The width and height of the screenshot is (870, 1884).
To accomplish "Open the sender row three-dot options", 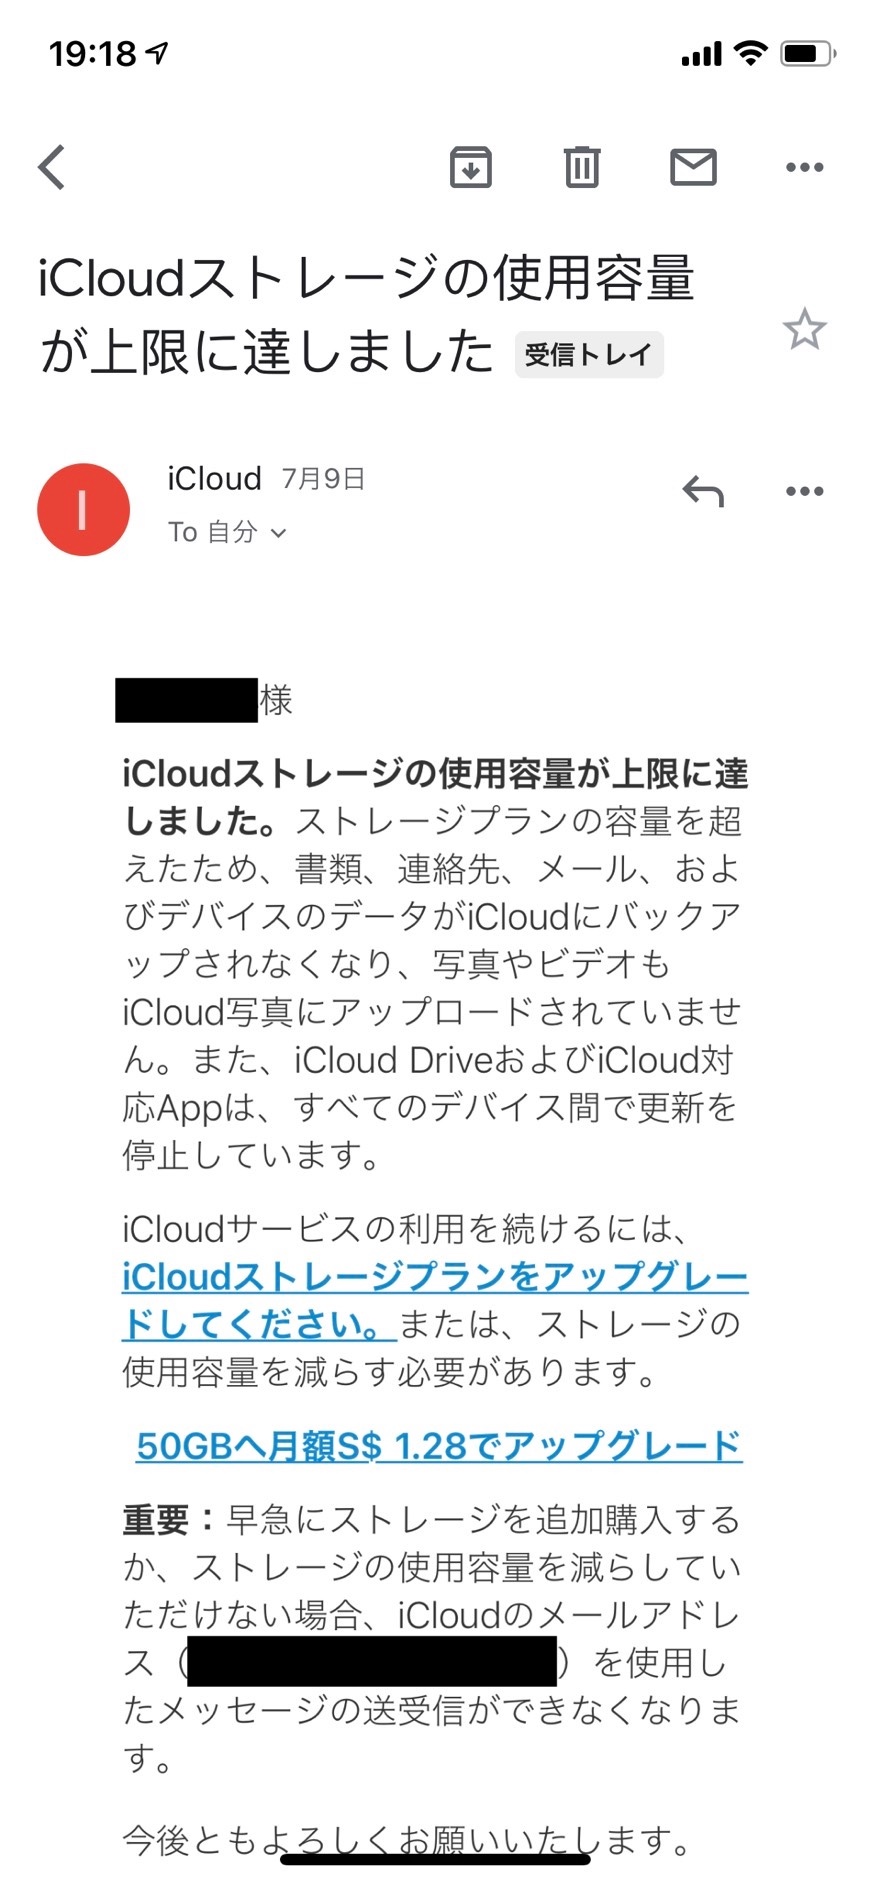I will pyautogui.click(x=804, y=491).
